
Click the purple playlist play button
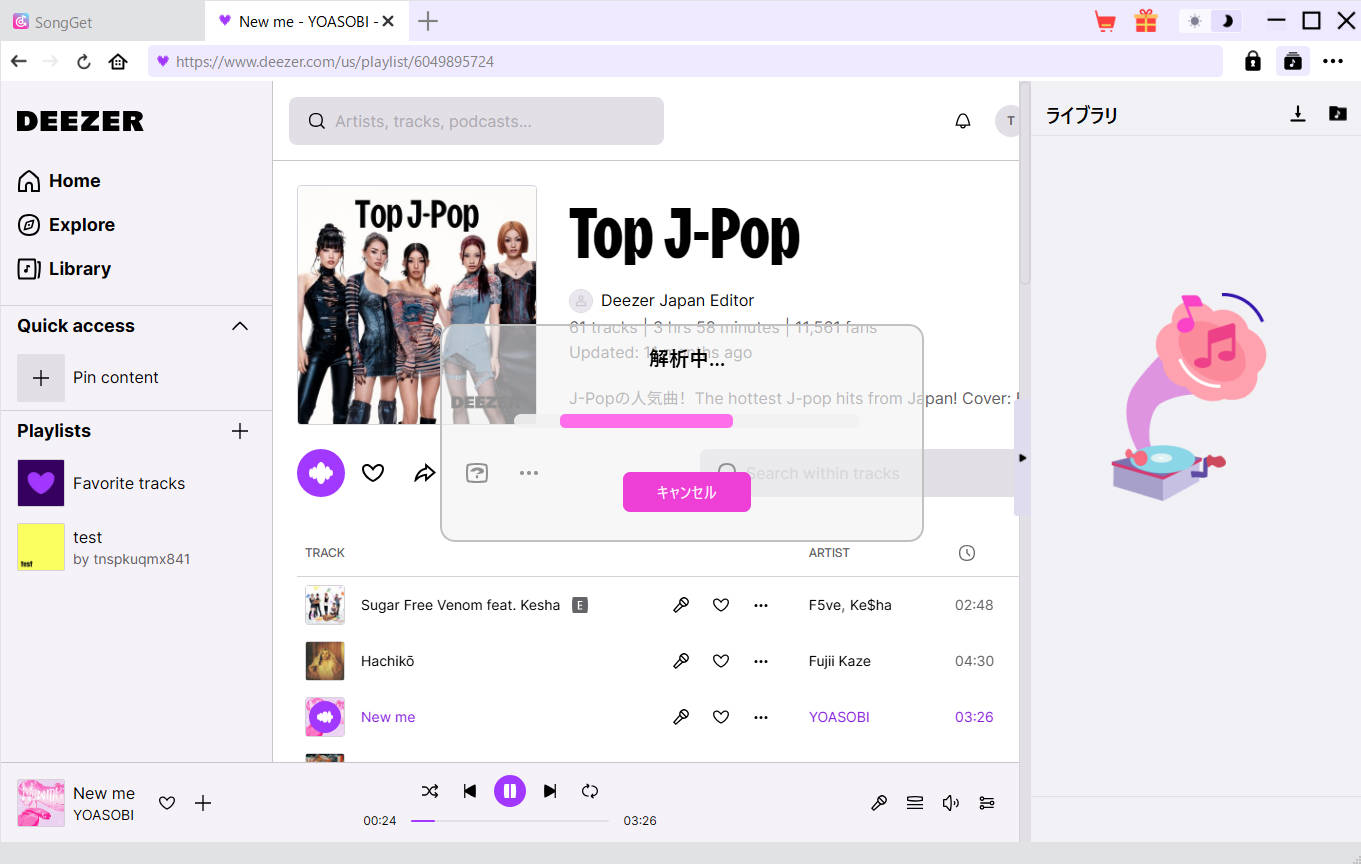click(x=321, y=473)
